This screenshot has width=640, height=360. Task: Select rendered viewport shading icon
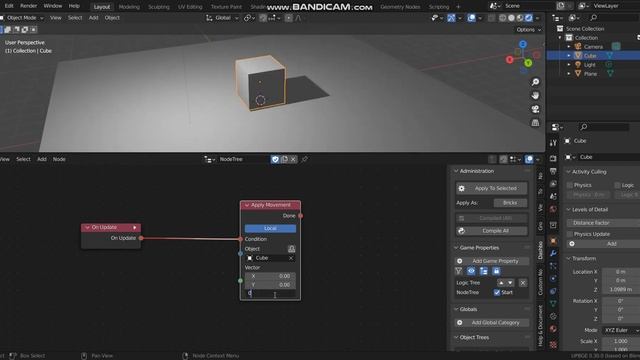529,18
